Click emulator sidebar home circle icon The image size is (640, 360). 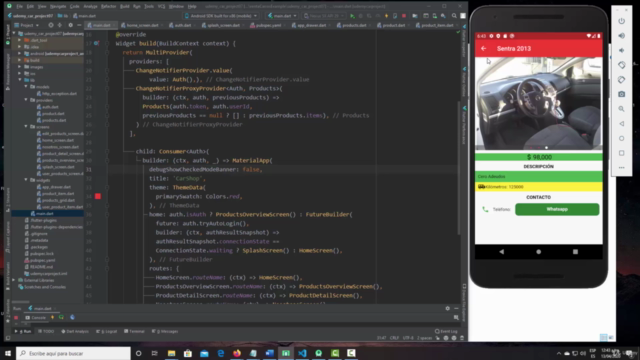click(621, 138)
